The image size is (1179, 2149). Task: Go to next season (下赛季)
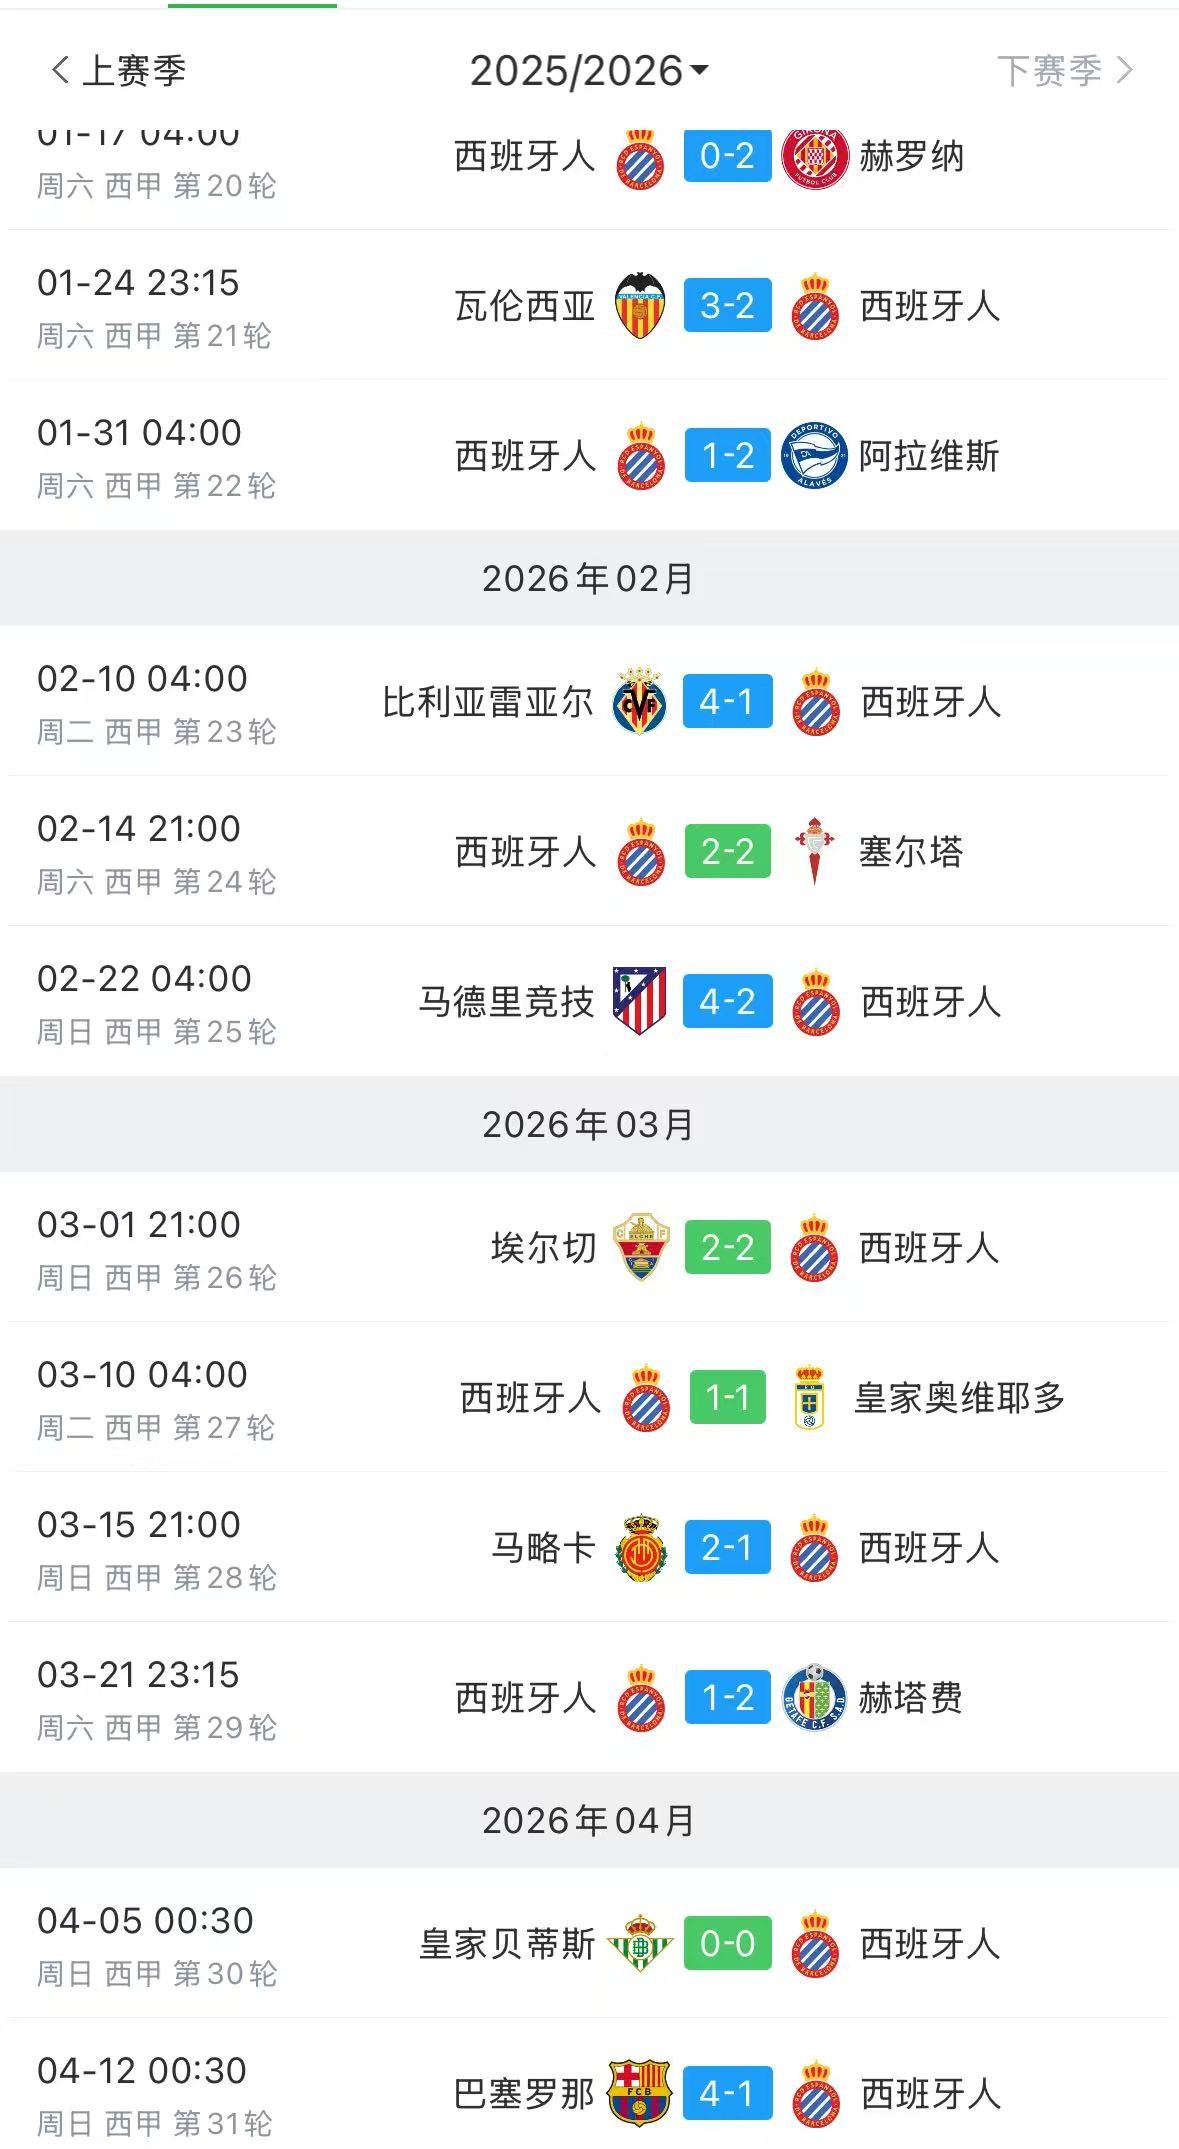(1064, 71)
